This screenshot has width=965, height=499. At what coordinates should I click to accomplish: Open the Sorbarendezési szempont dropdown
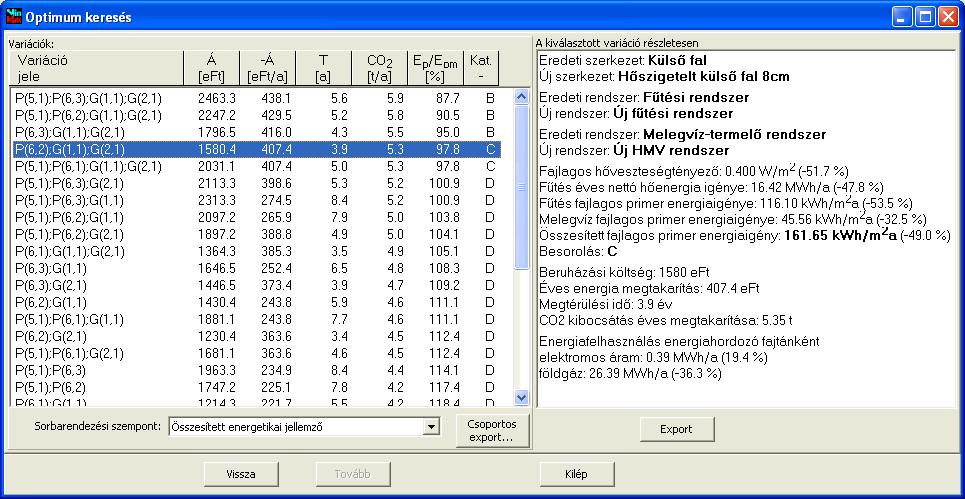tap(431, 427)
